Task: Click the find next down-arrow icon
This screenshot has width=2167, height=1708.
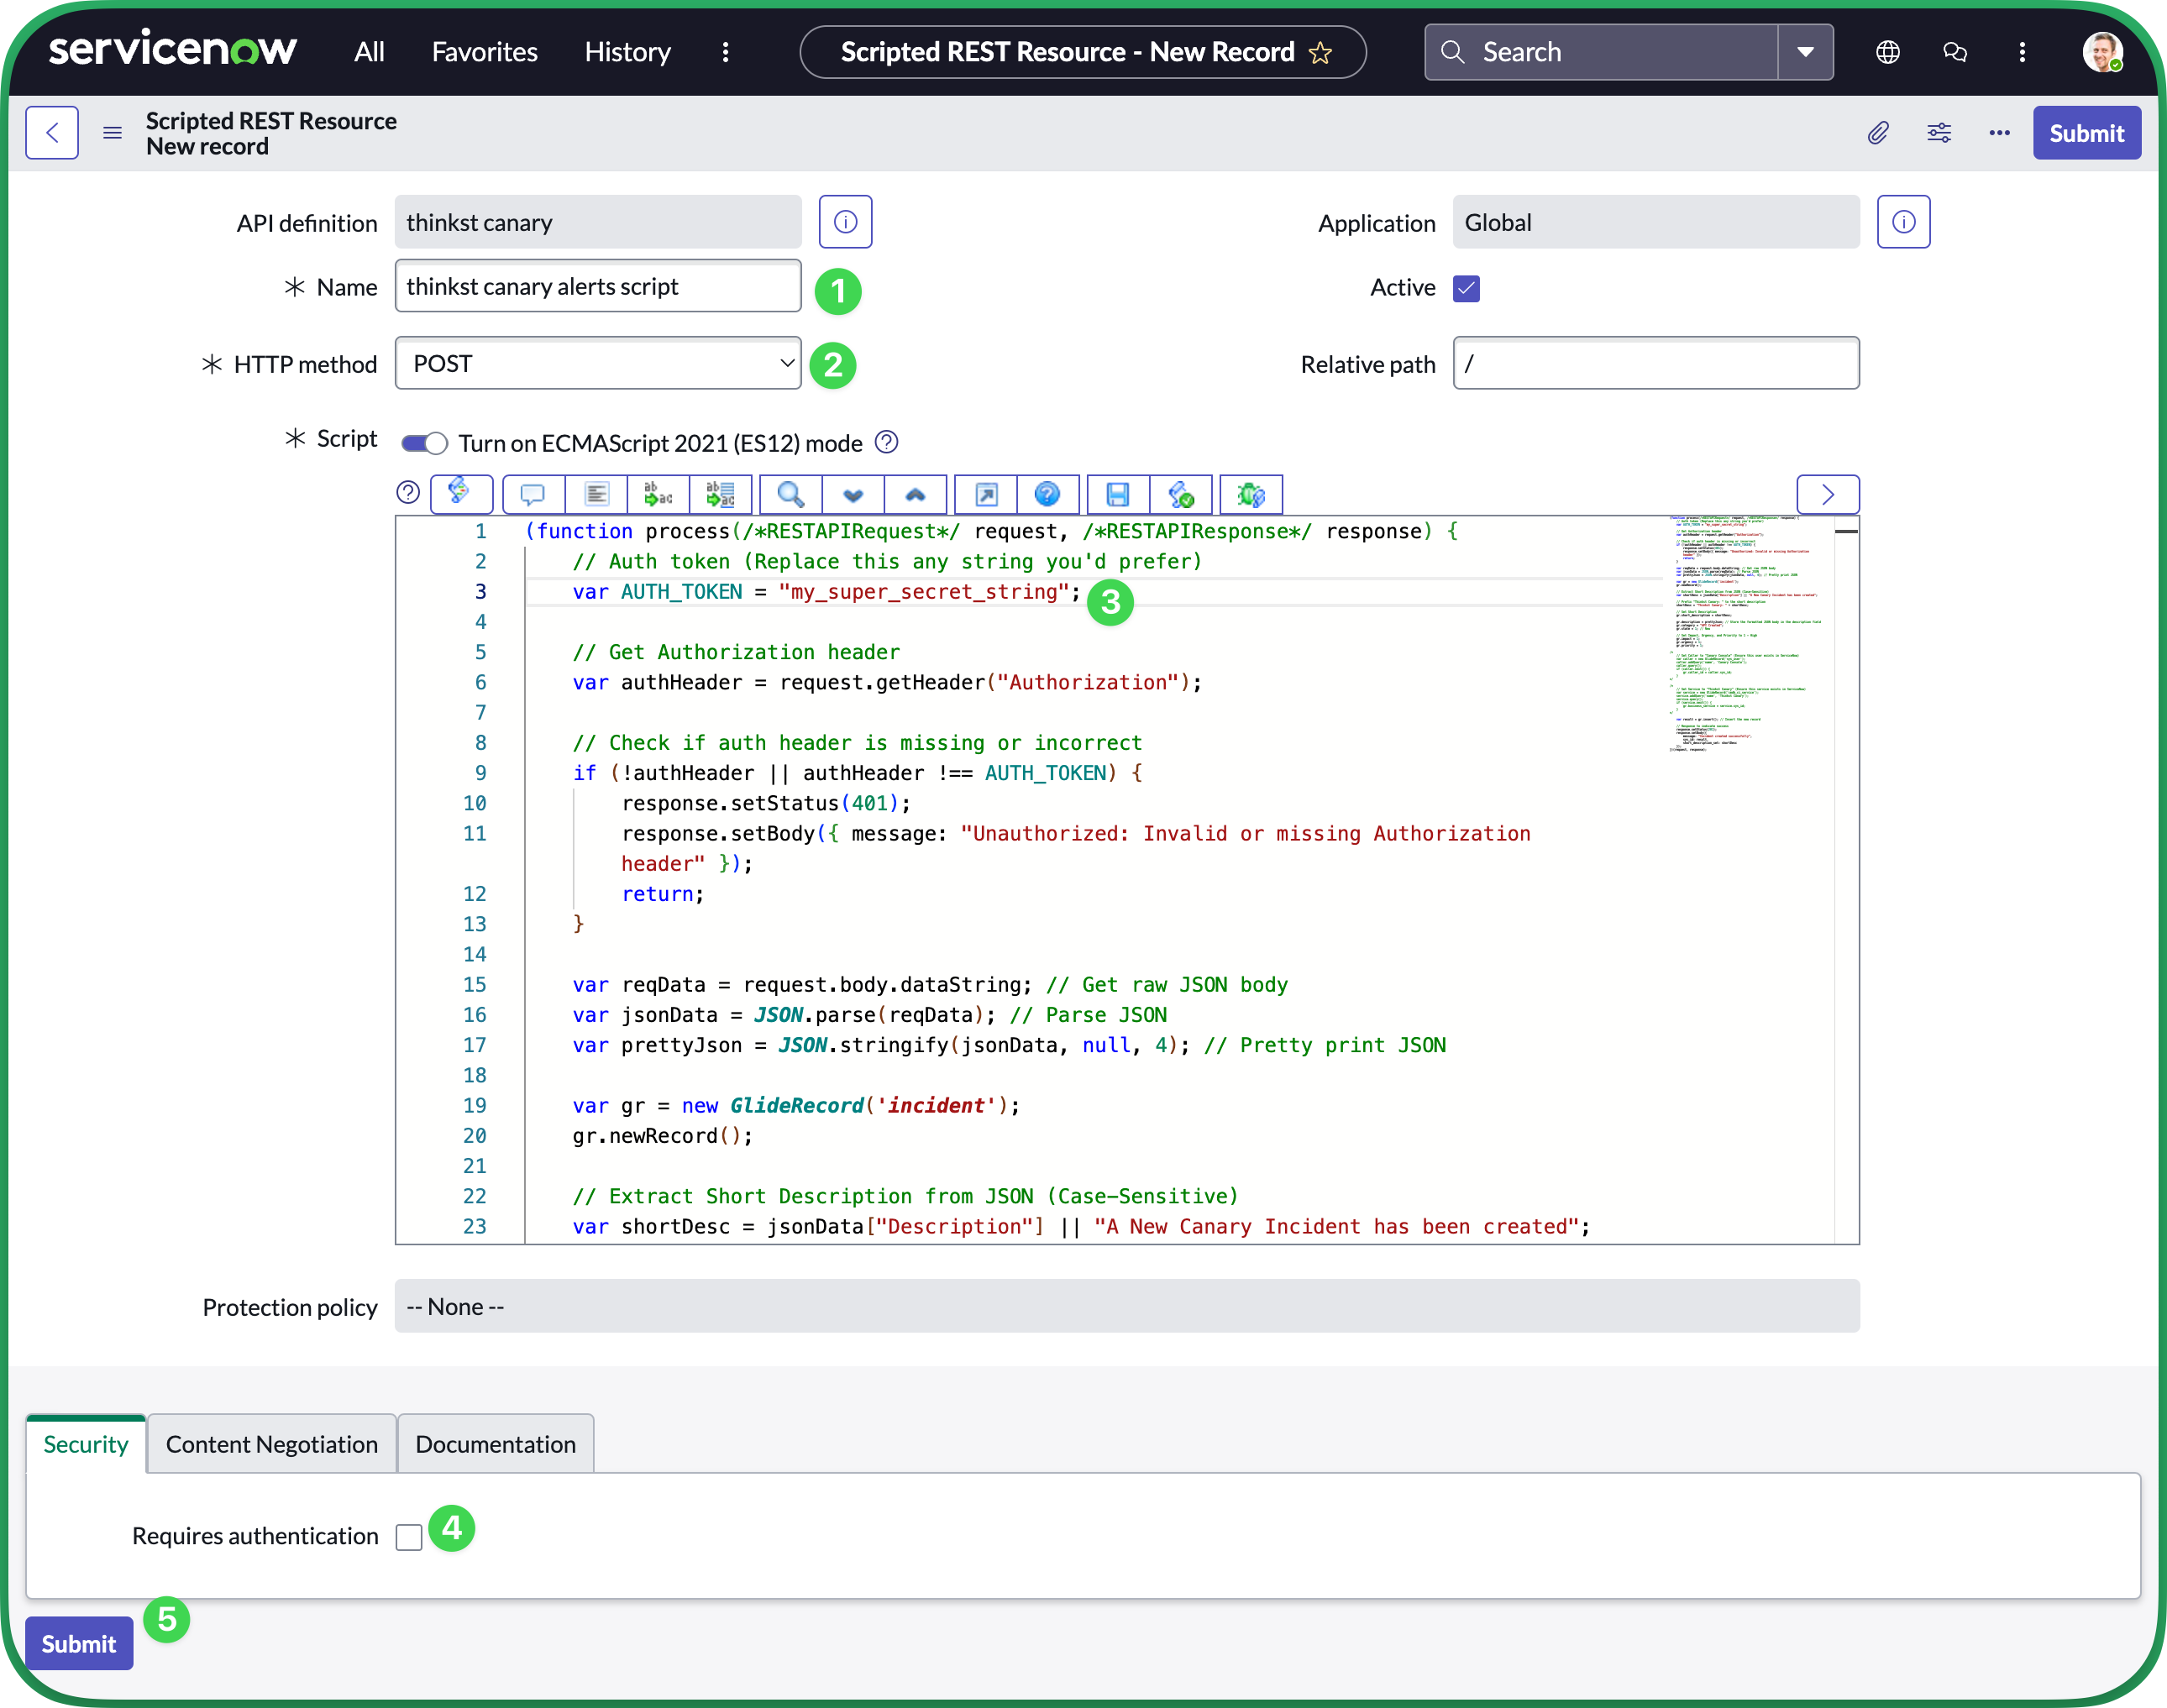Action: pyautogui.click(x=853, y=494)
